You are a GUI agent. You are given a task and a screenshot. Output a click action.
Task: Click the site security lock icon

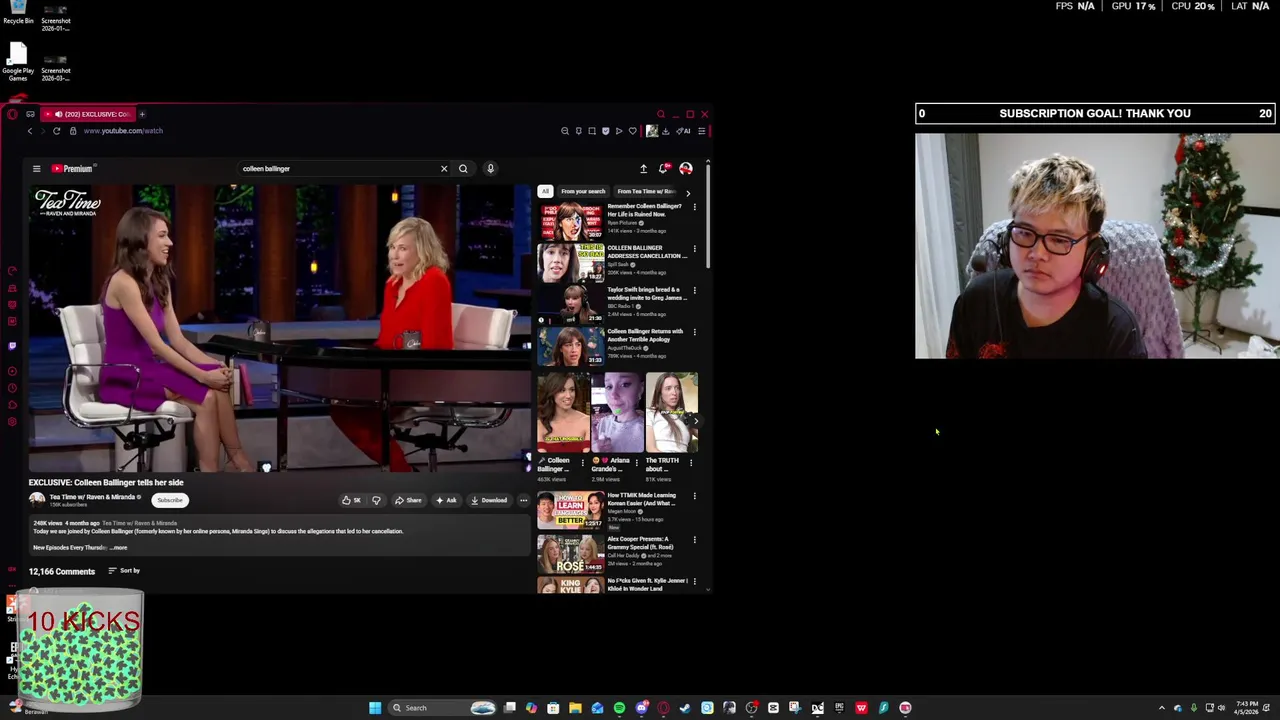73,131
